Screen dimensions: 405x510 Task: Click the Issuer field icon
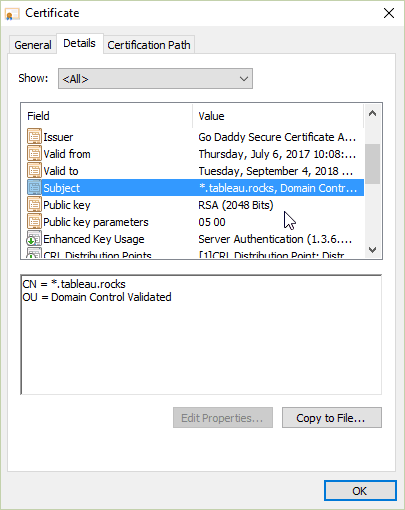coord(34,137)
